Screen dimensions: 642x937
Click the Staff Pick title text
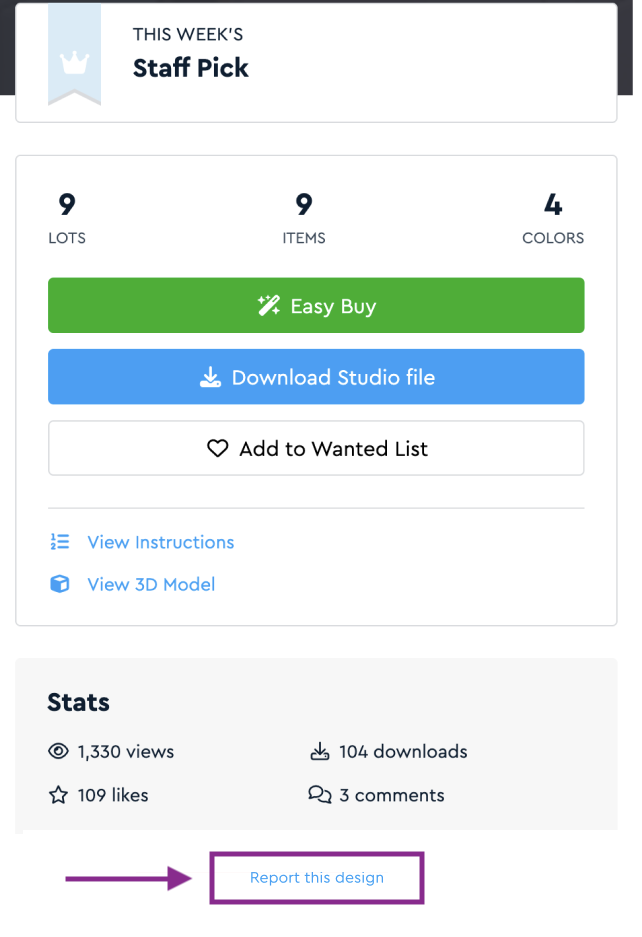click(x=190, y=68)
